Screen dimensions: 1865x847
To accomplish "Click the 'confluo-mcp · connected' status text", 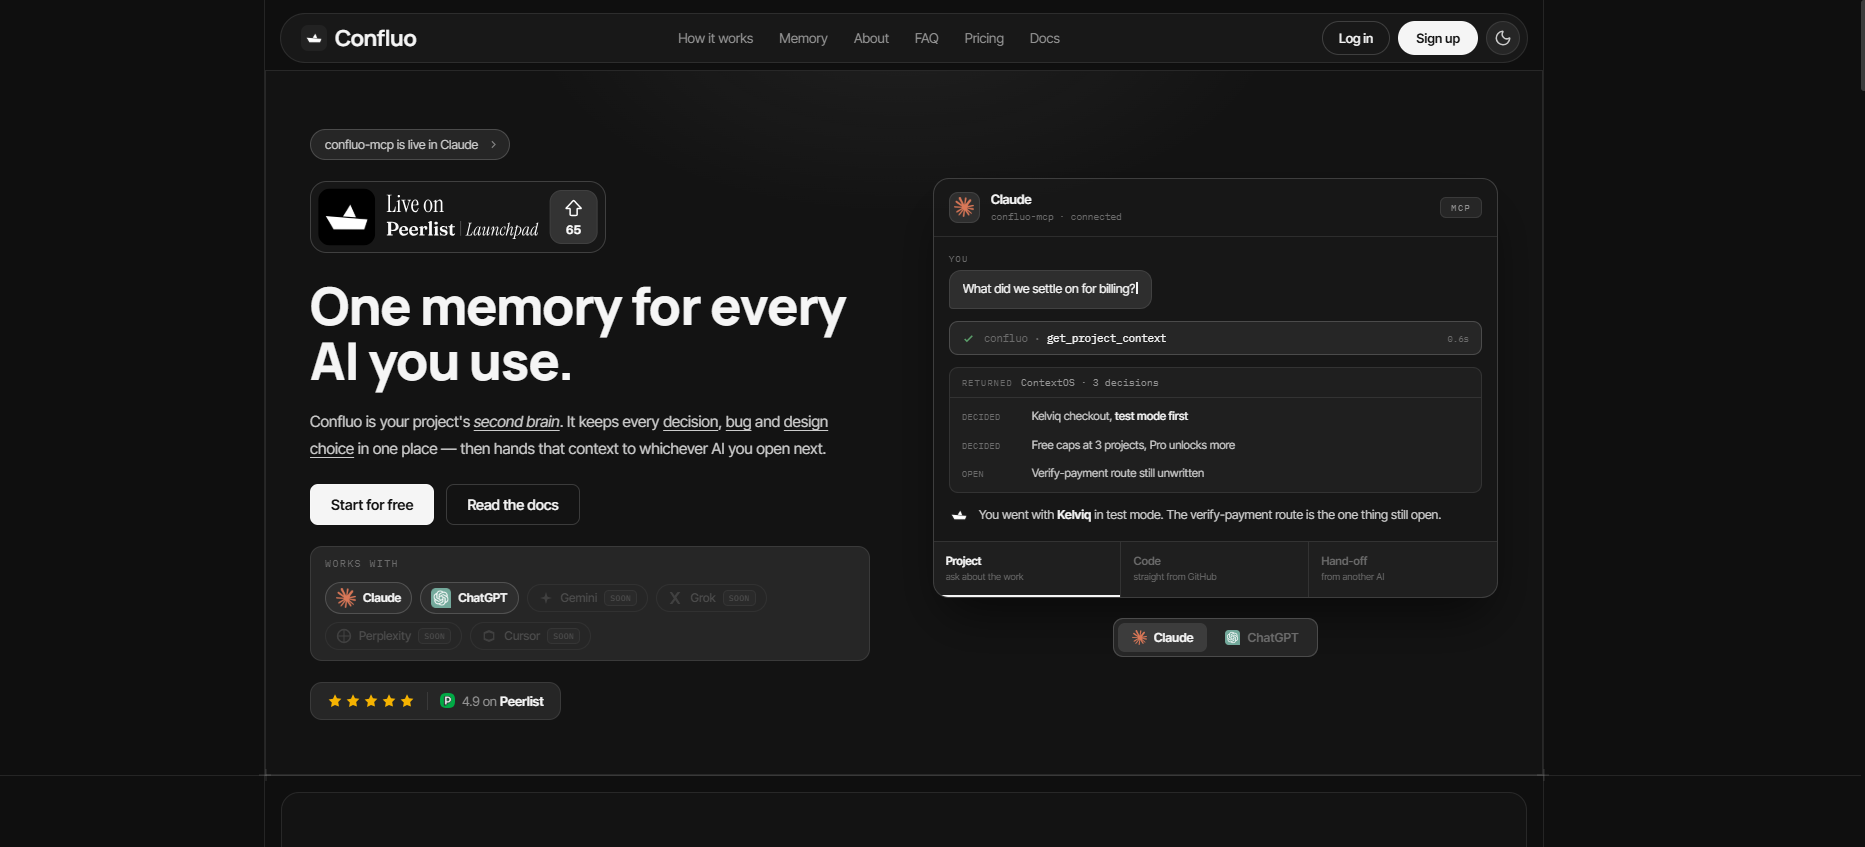I will coord(1056,217).
